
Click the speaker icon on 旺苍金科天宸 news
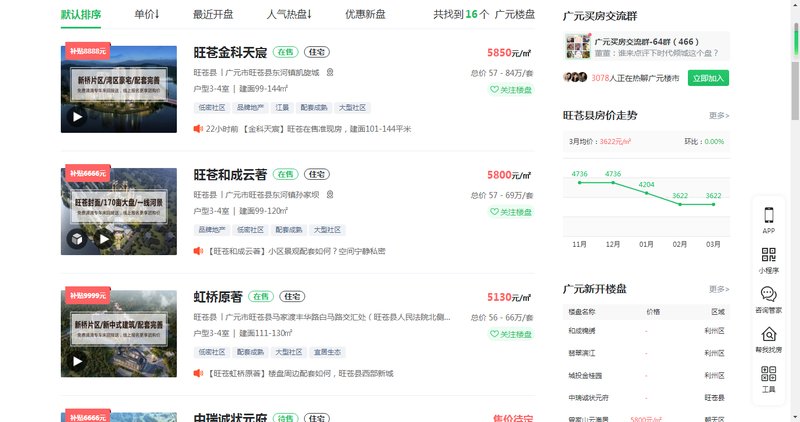pos(198,129)
